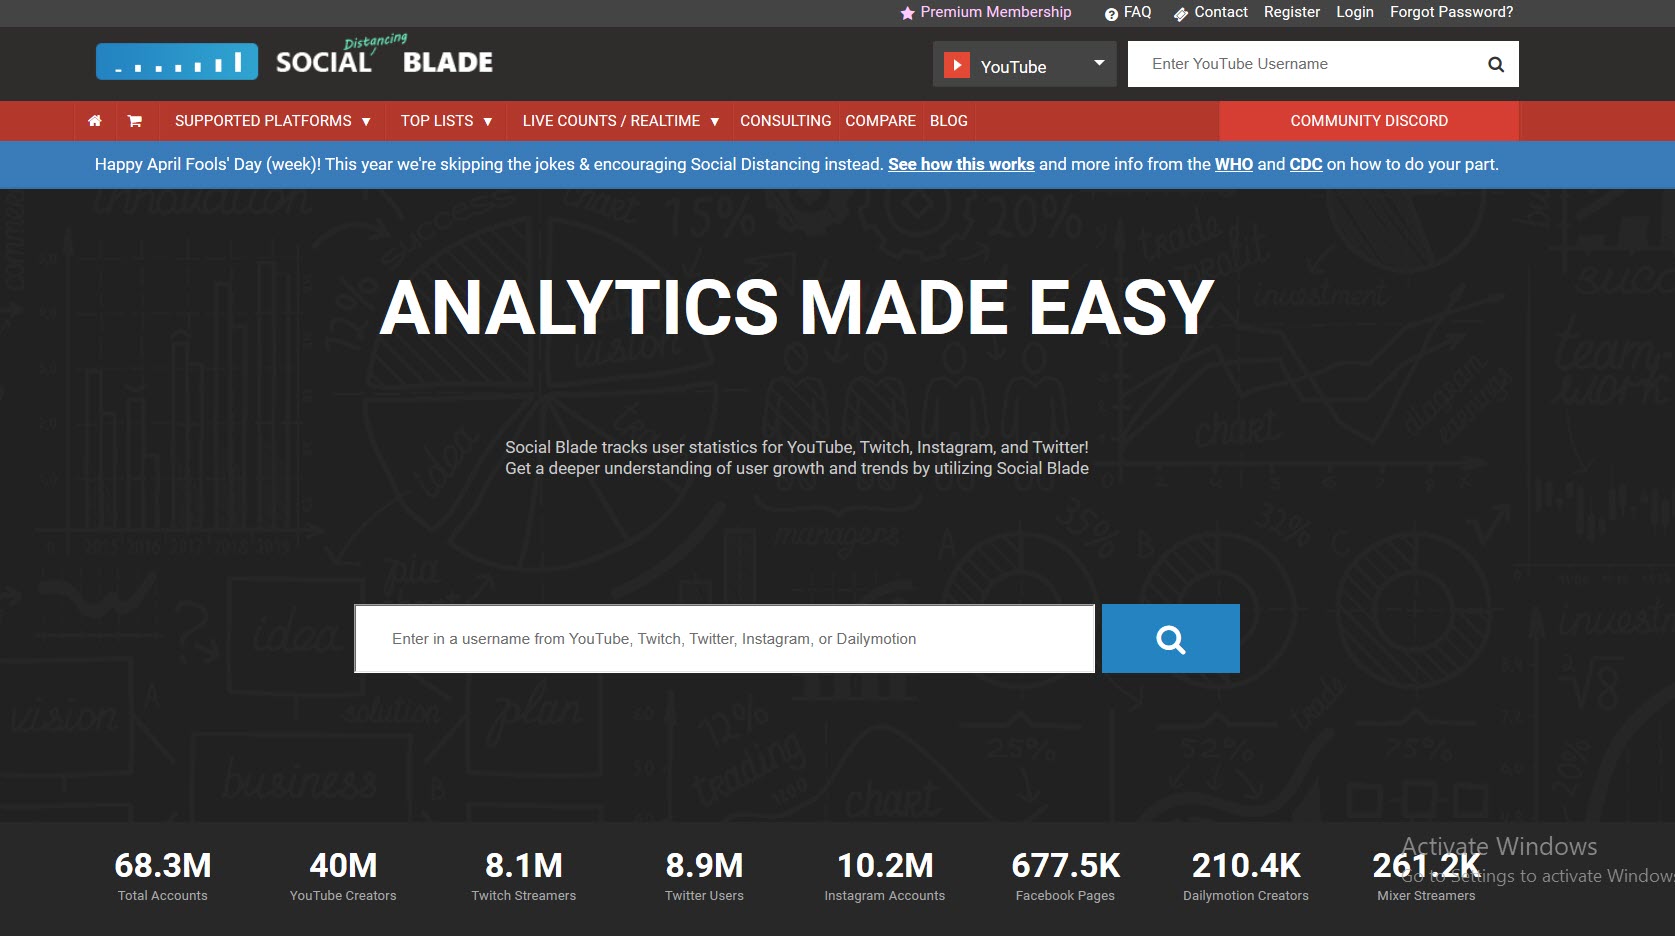The image size is (1675, 936).
Task: Open the Blog menu item
Action: (x=949, y=121)
